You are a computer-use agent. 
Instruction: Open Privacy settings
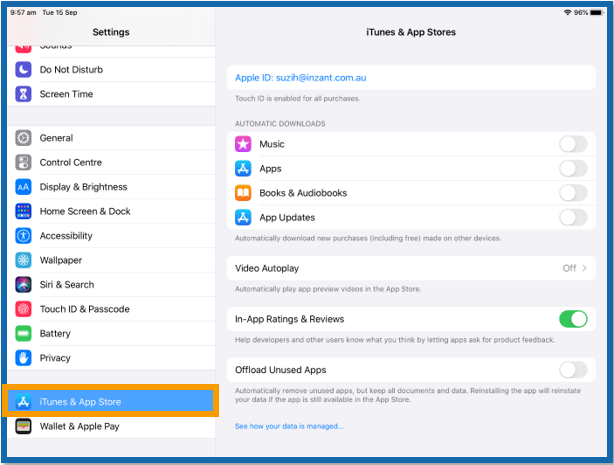(112, 358)
